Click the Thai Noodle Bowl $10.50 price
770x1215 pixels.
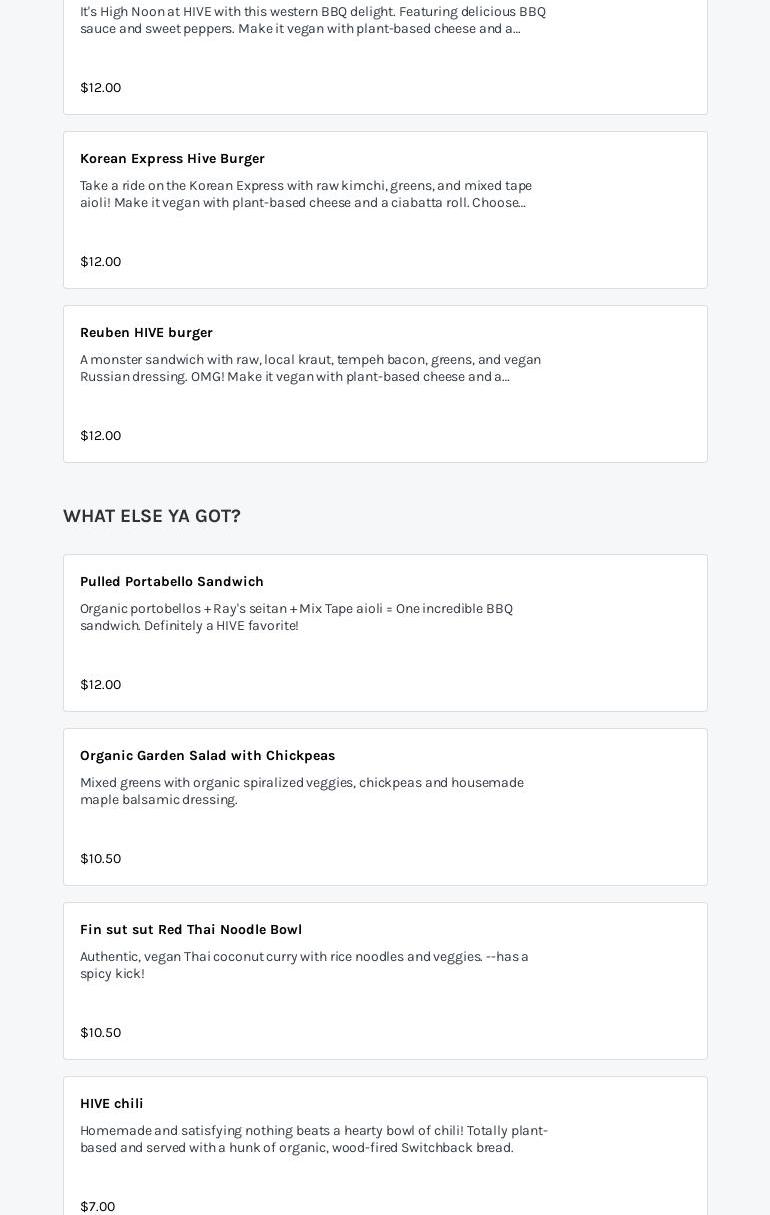[x=100, y=1033]
